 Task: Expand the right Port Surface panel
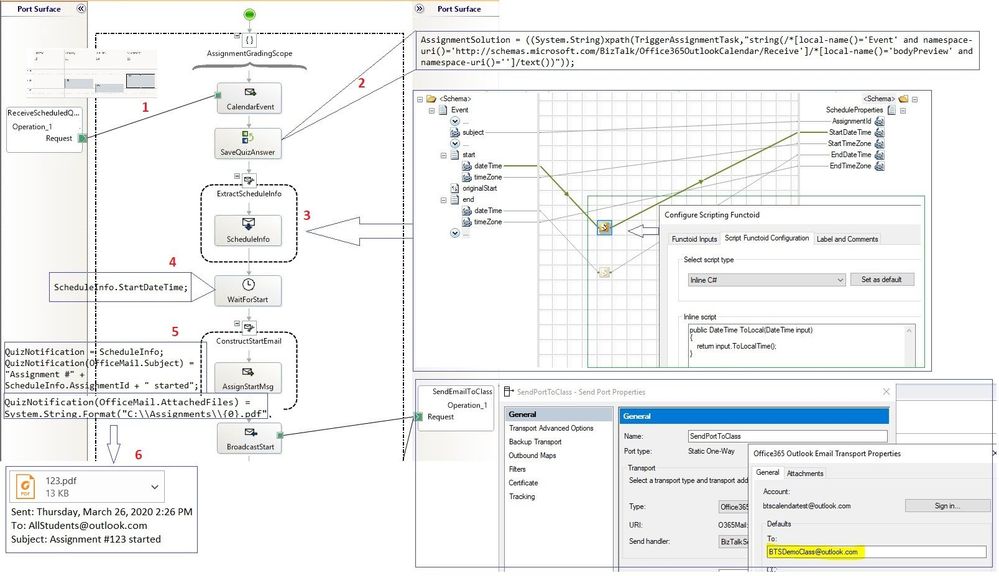(x=419, y=8)
